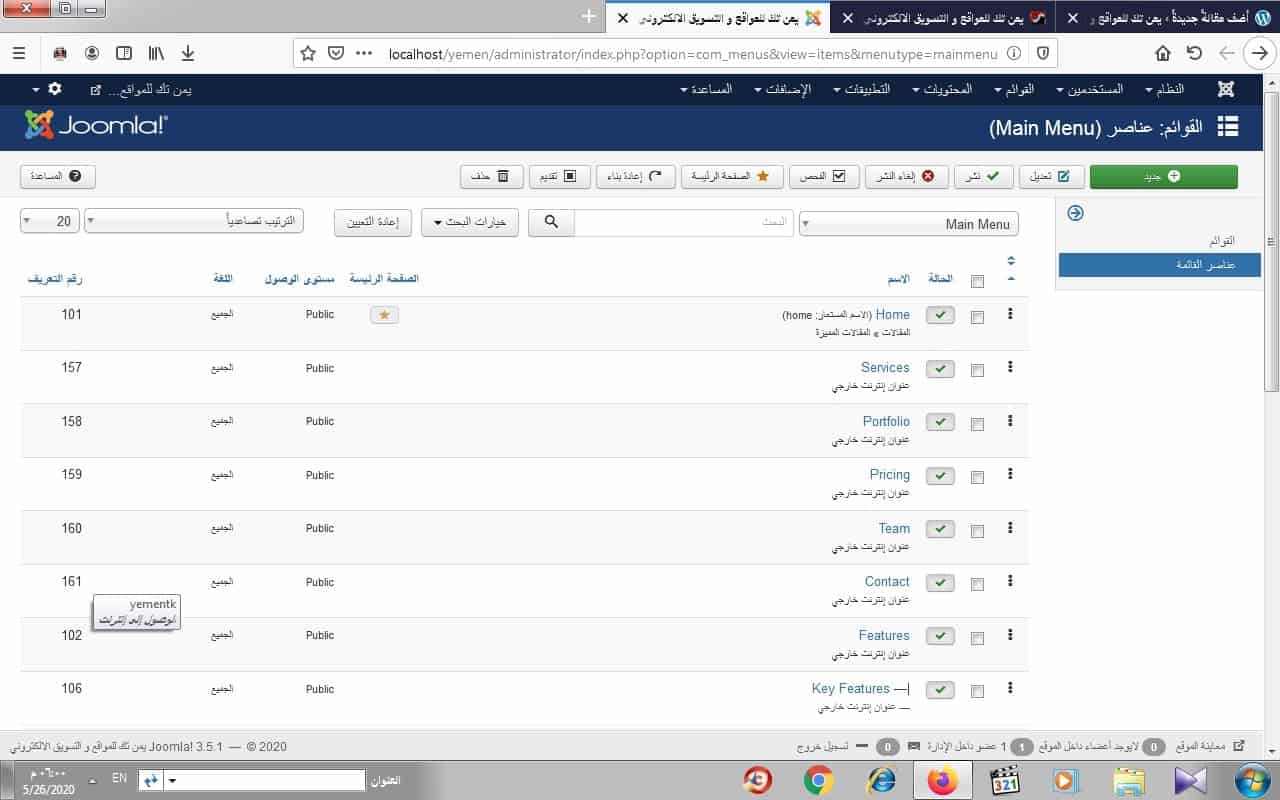
Task: Open the Windows Start menu
Action: (x=1252, y=780)
